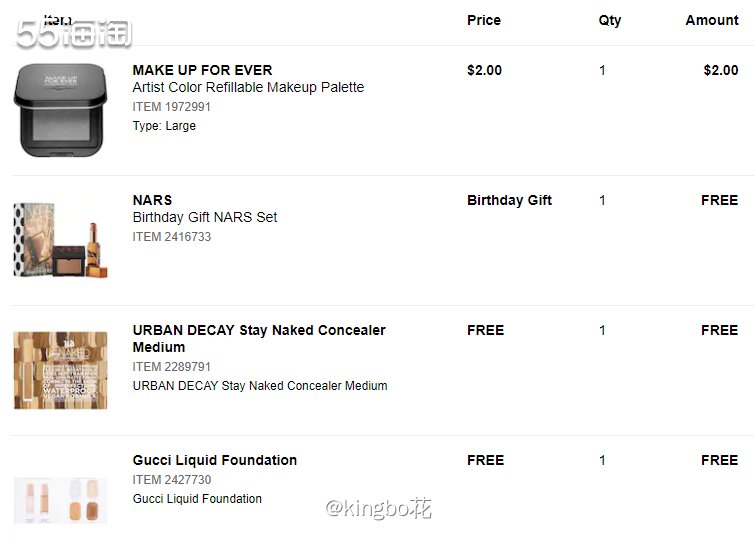This screenshot has height=543, width=754.
Task: Open the Gucci Liquid Foundation title link
Action: [215, 460]
